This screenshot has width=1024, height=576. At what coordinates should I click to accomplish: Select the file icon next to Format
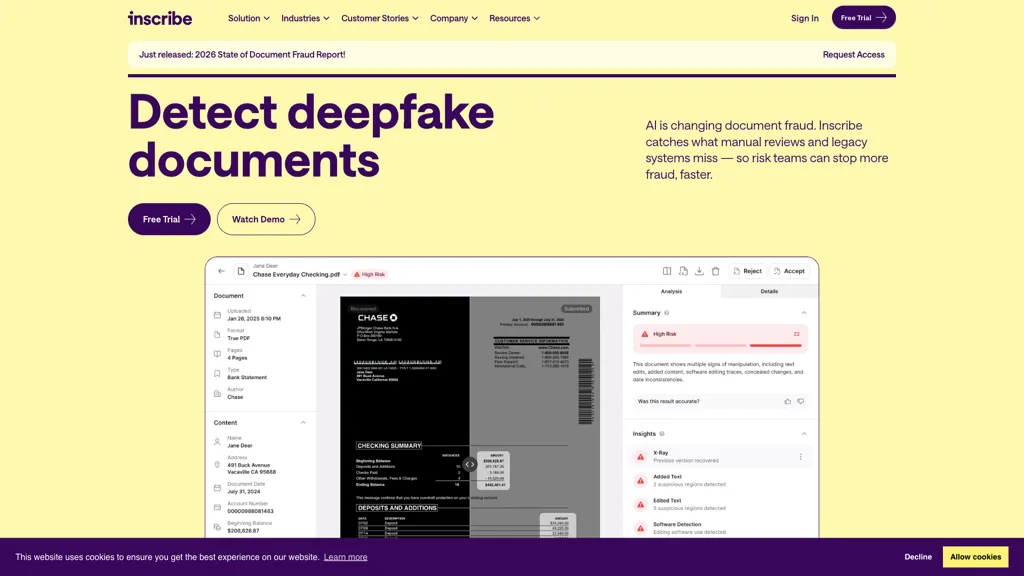(217, 334)
